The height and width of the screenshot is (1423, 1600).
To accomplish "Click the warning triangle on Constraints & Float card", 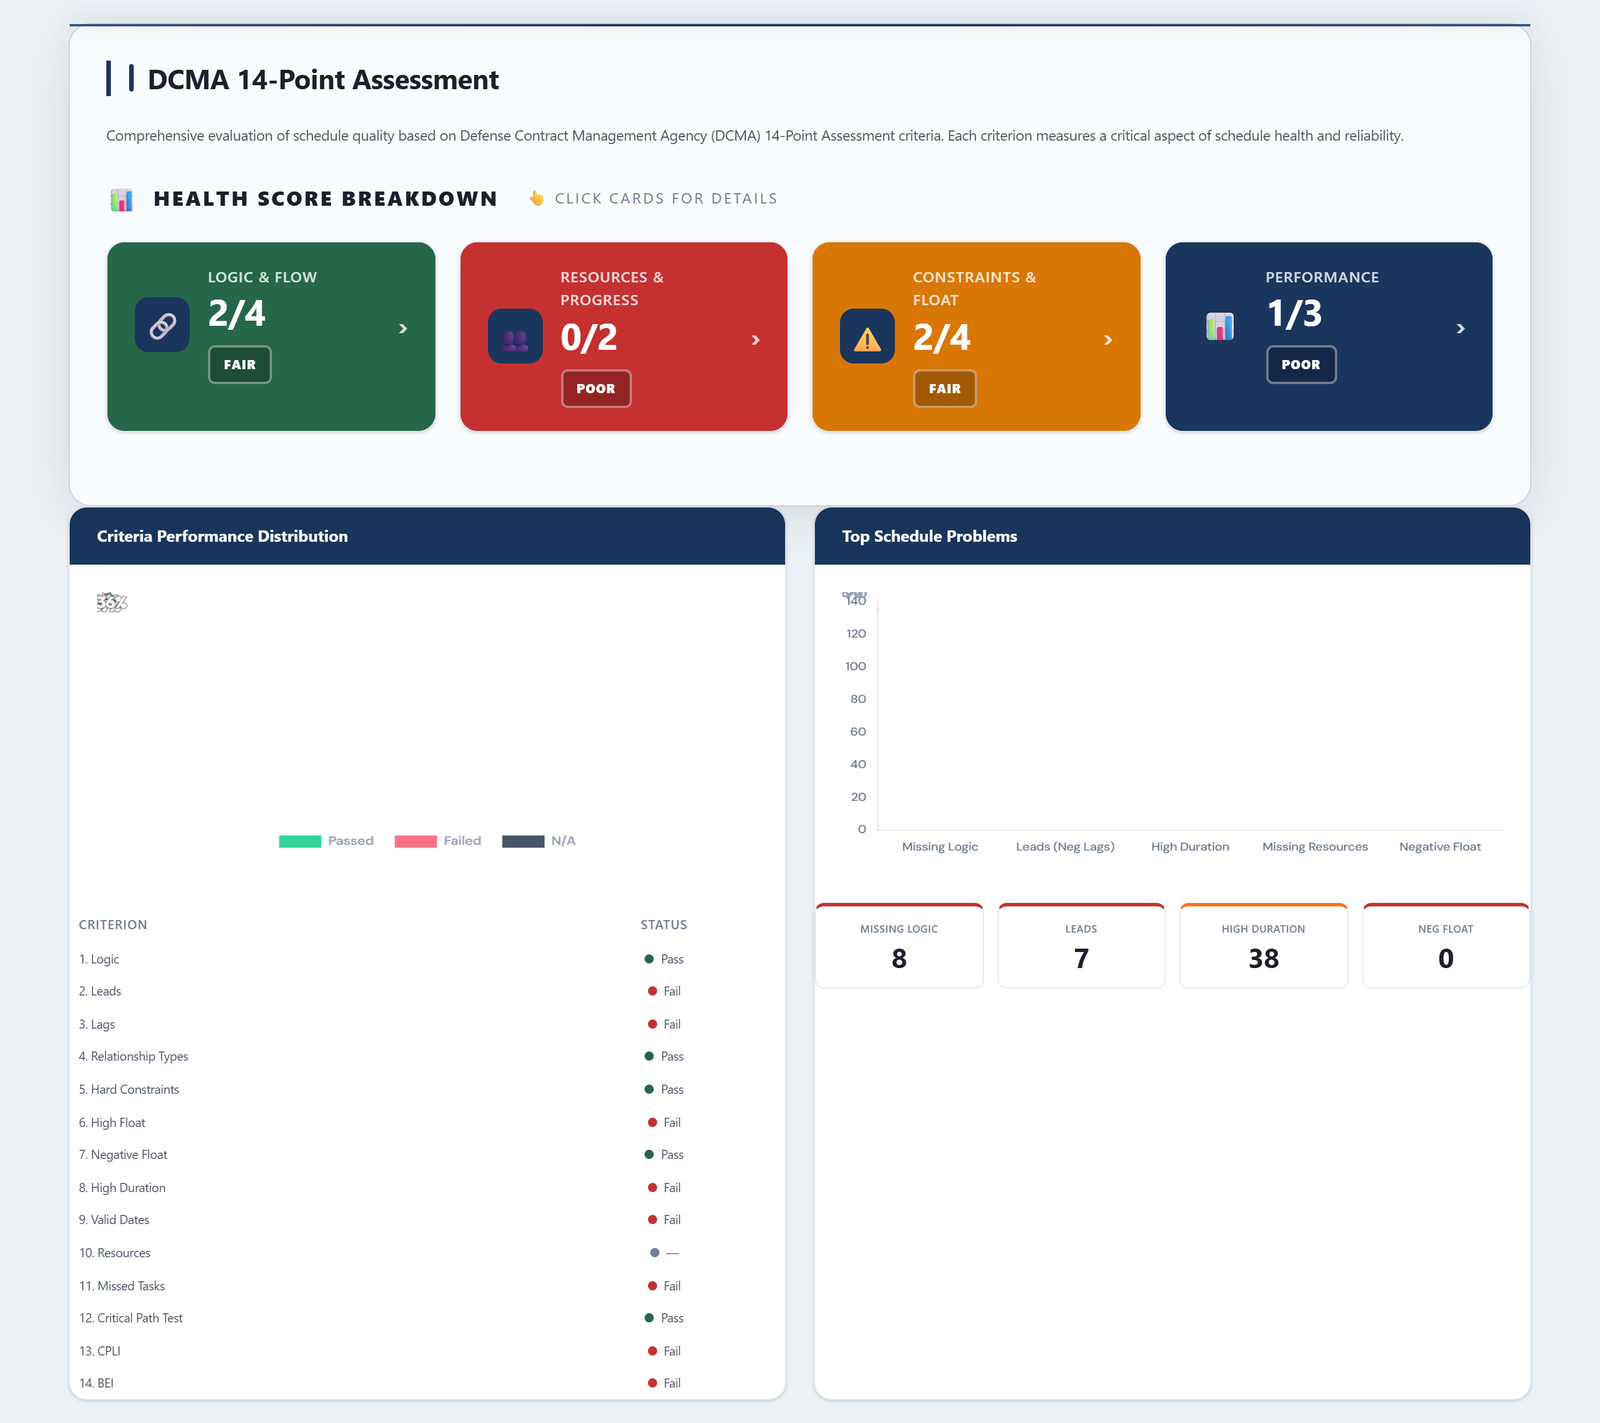I will pos(866,337).
